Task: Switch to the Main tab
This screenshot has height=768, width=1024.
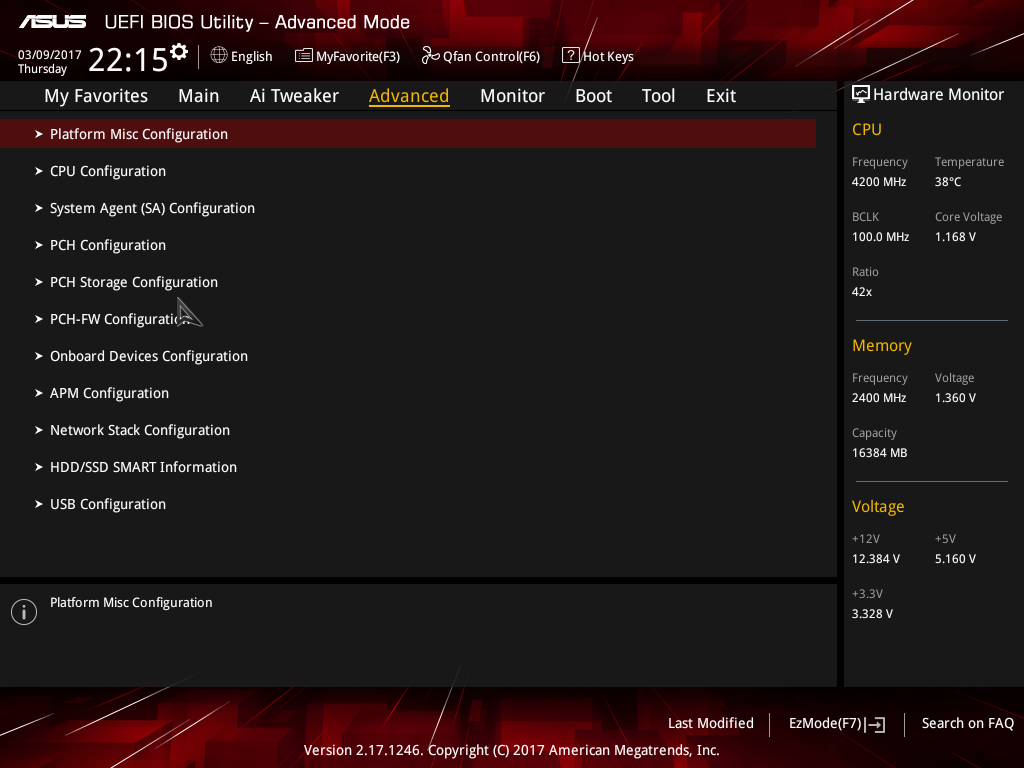Action: point(199,96)
